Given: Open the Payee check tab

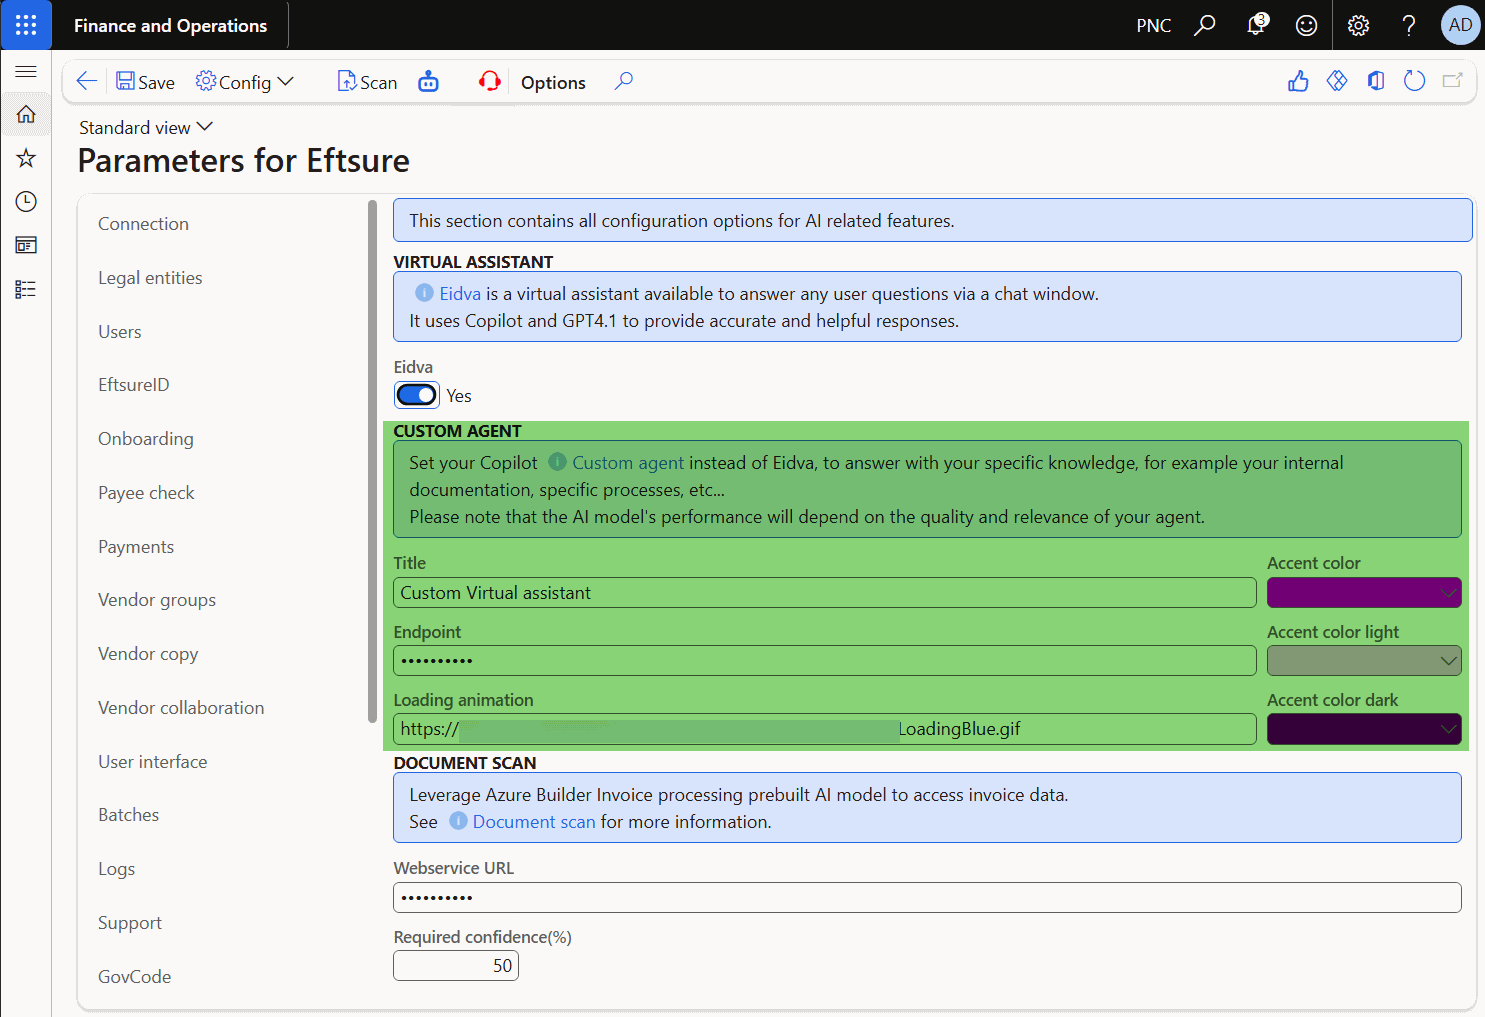Looking at the screenshot, I should [x=146, y=493].
